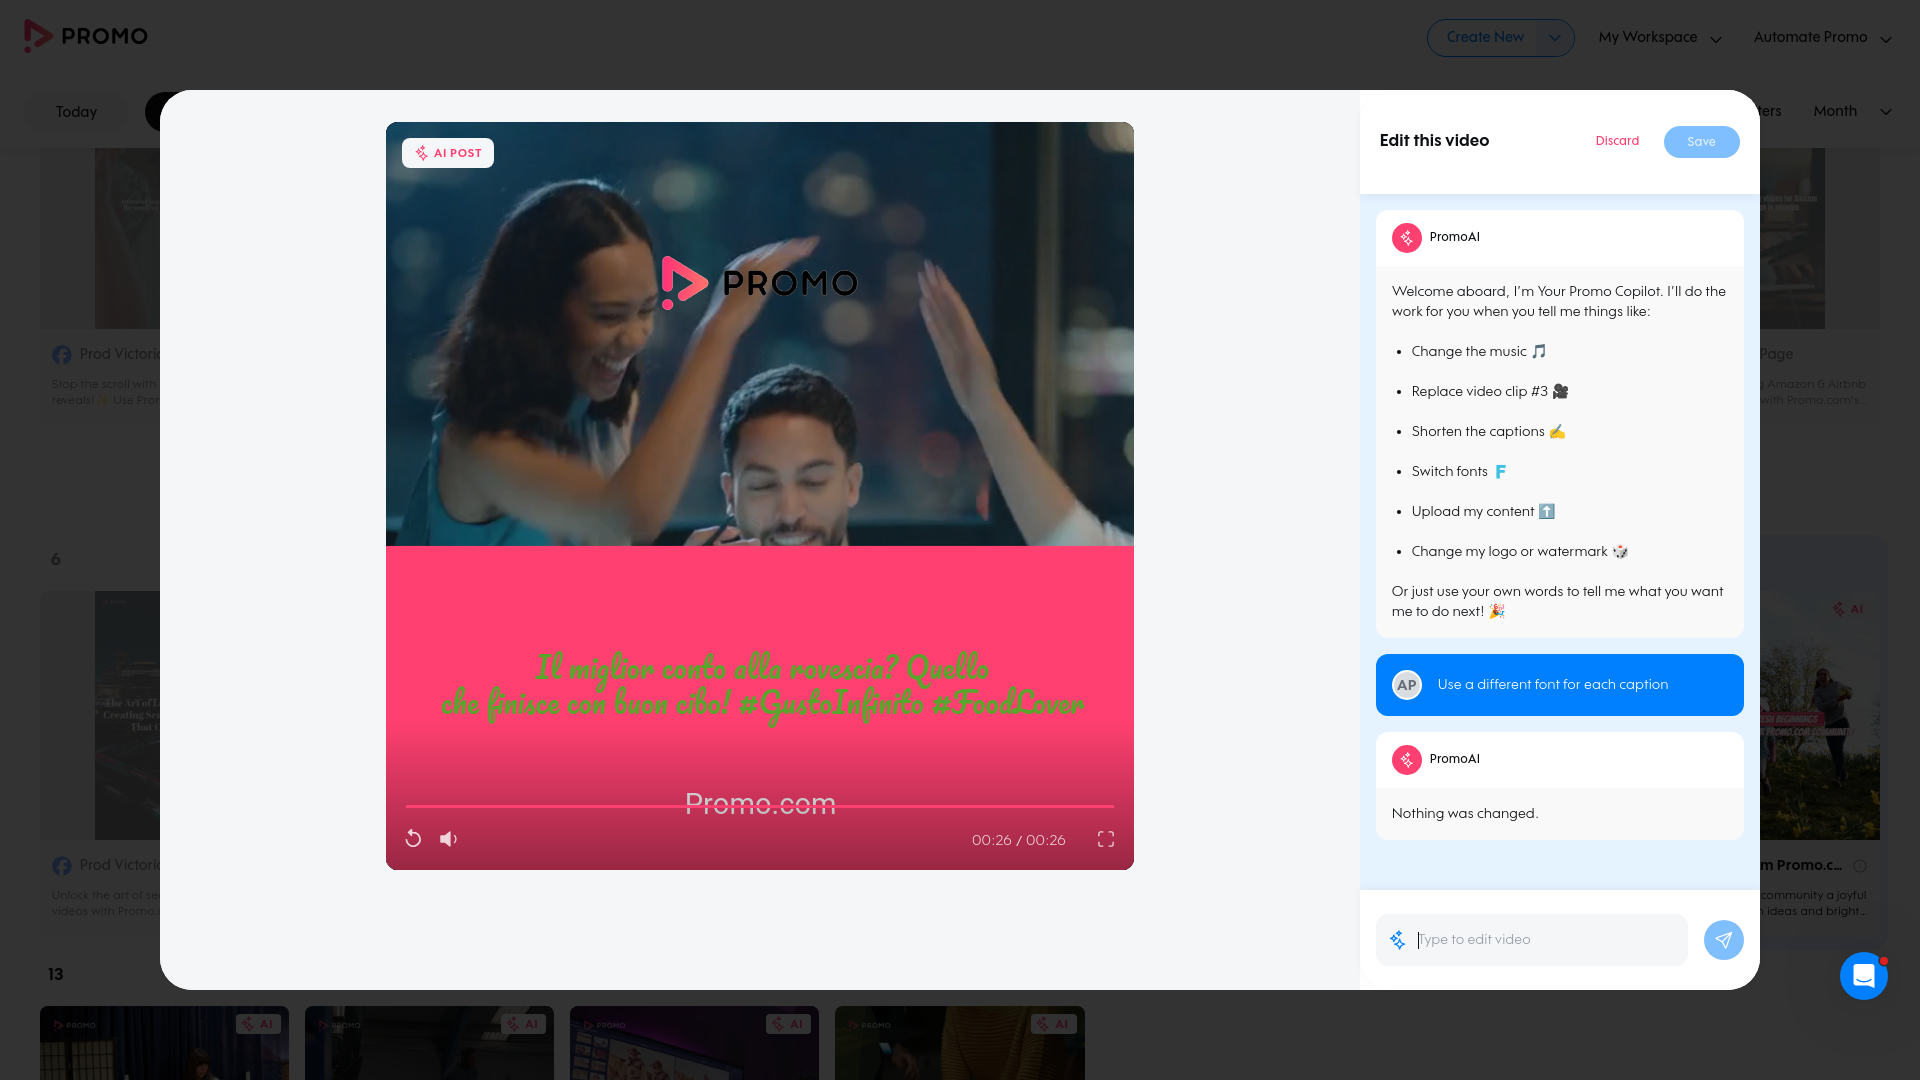Click the Type to edit video input field

(x=1531, y=940)
